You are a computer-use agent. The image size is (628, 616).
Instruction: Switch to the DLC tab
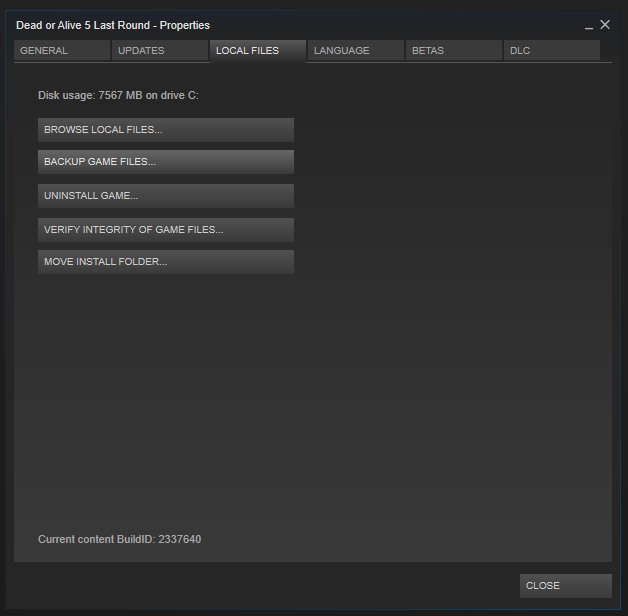click(x=551, y=51)
